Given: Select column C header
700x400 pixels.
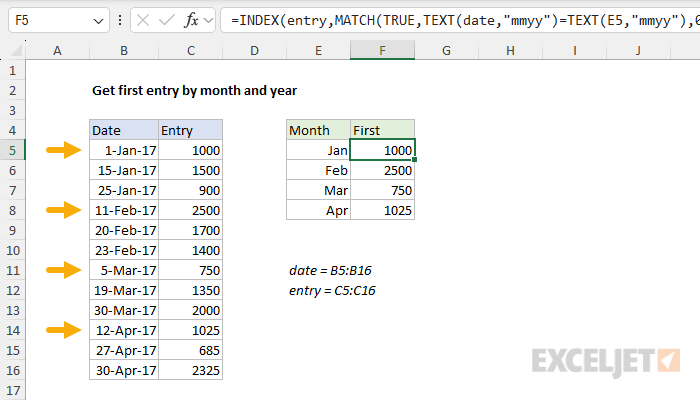Looking at the screenshot, I should (191, 50).
